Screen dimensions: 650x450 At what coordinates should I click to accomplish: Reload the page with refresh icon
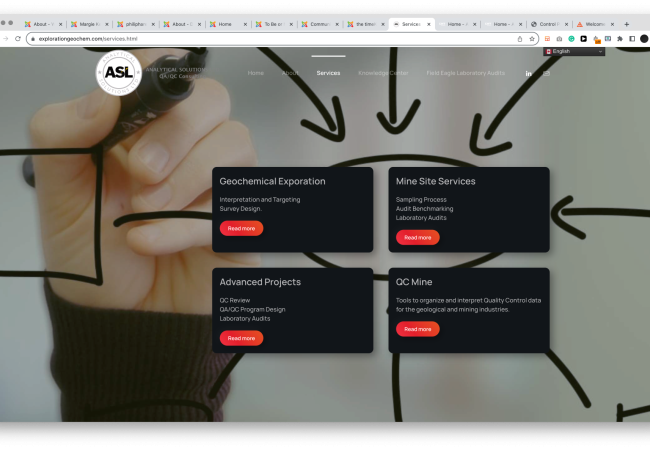point(18,39)
